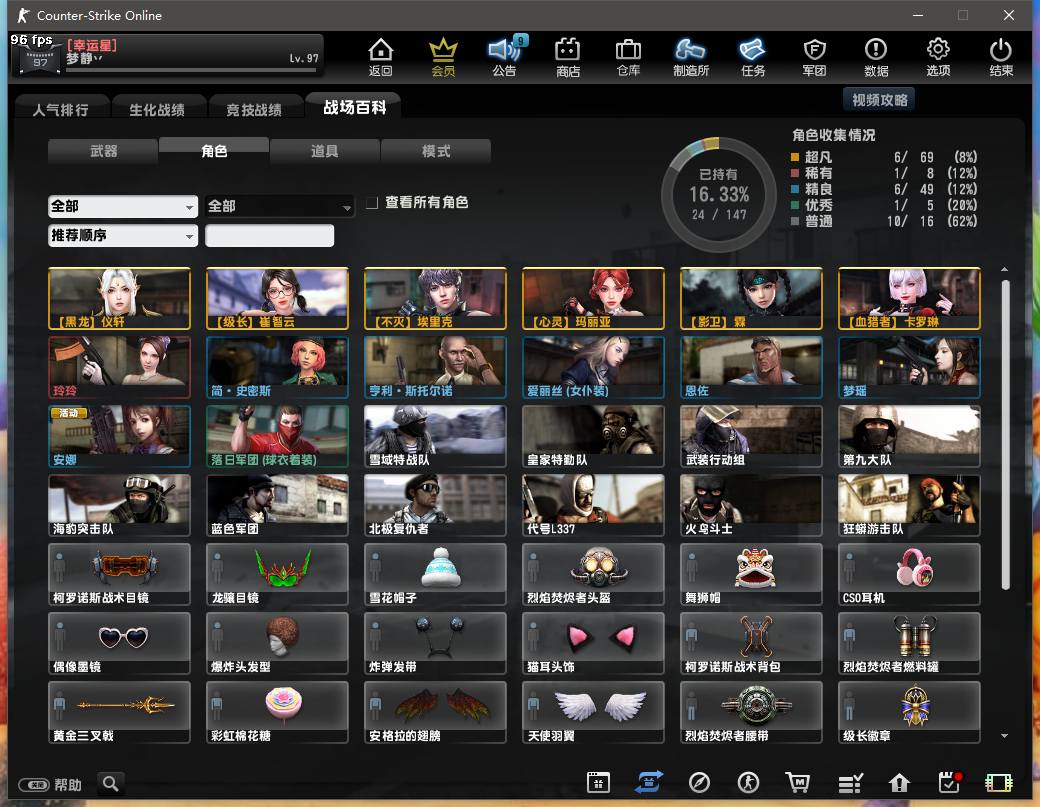Select the 【级长】崔智云 character card

coord(277,298)
